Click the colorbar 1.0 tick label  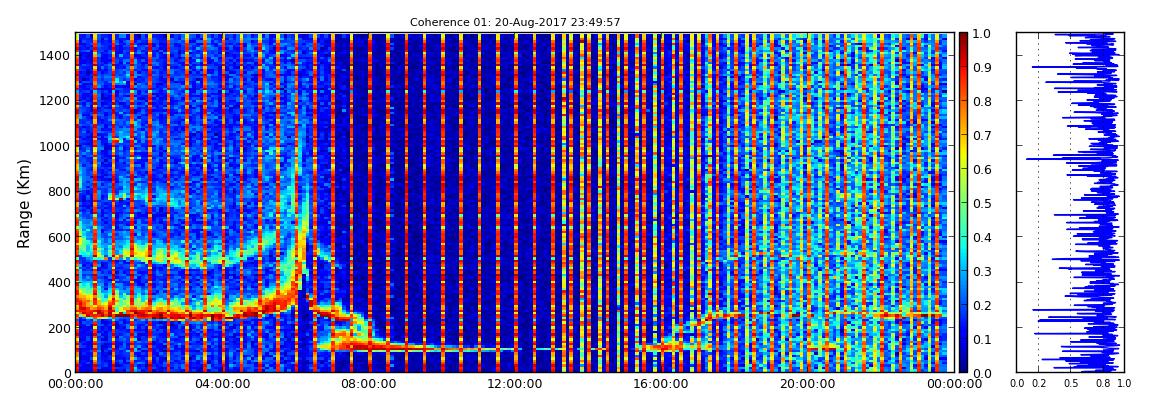[x=984, y=34]
